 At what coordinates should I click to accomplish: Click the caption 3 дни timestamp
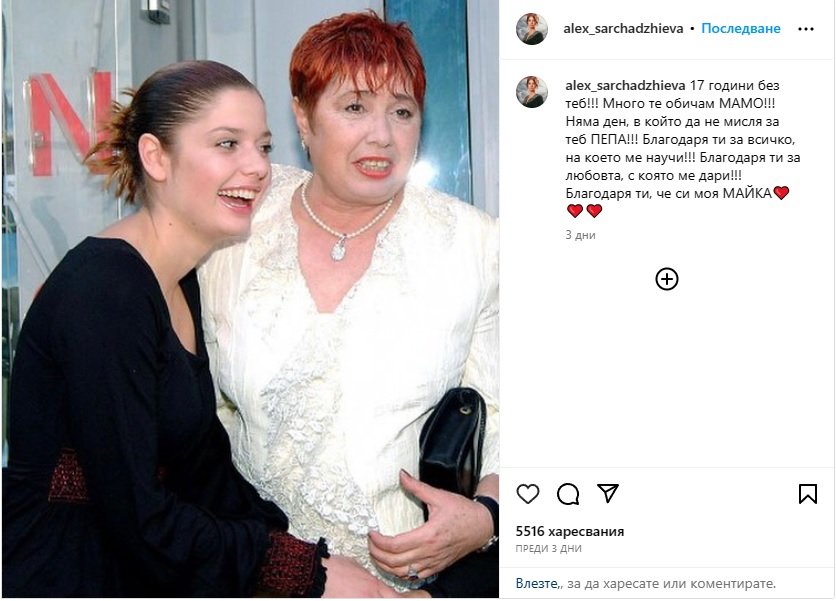[580, 235]
